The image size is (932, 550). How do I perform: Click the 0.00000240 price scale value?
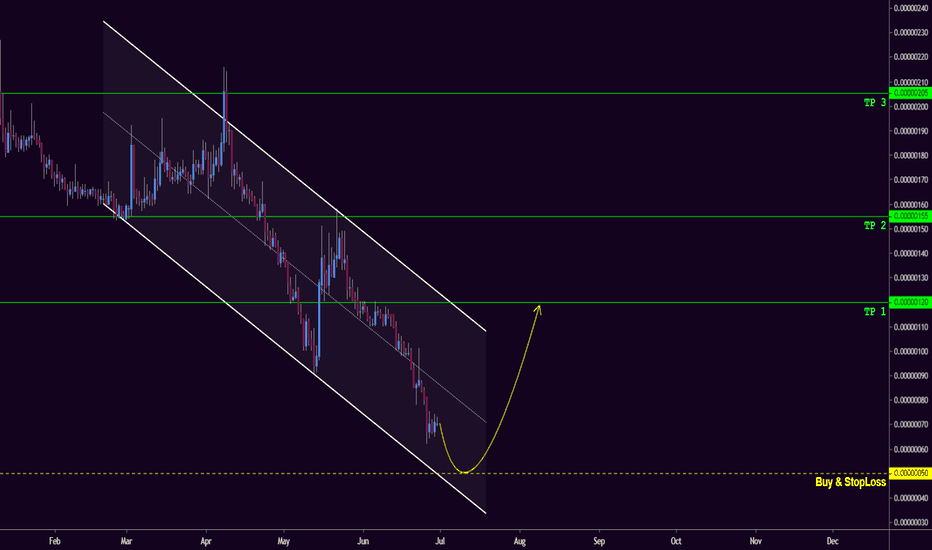[911, 8]
